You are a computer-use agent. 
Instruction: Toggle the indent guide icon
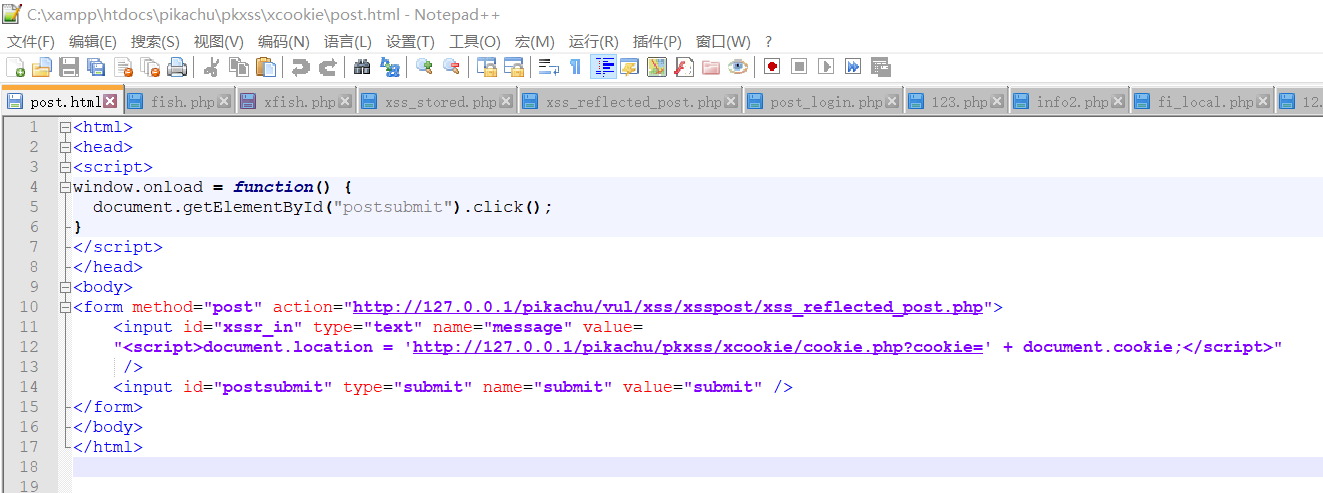tap(603, 67)
